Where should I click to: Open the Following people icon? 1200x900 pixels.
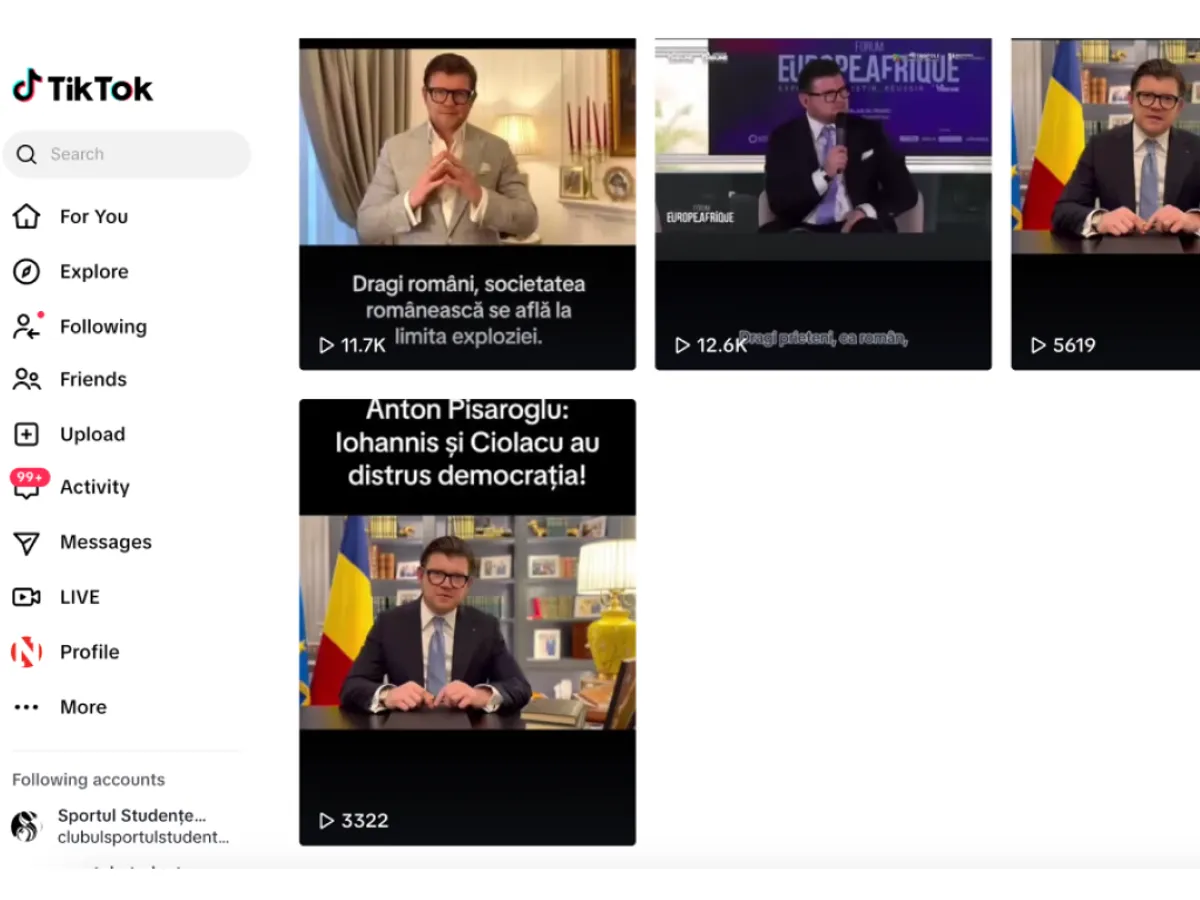[x=26, y=326]
